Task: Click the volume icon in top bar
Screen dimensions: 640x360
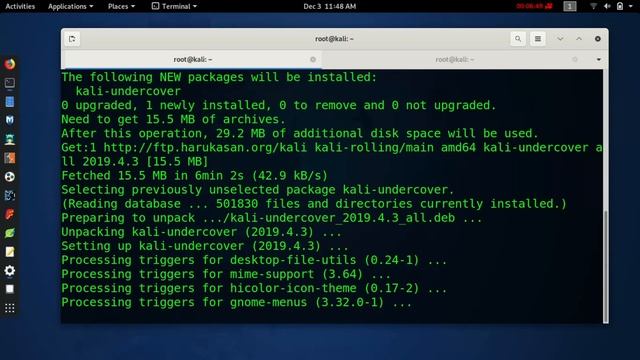Action: (x=607, y=6)
